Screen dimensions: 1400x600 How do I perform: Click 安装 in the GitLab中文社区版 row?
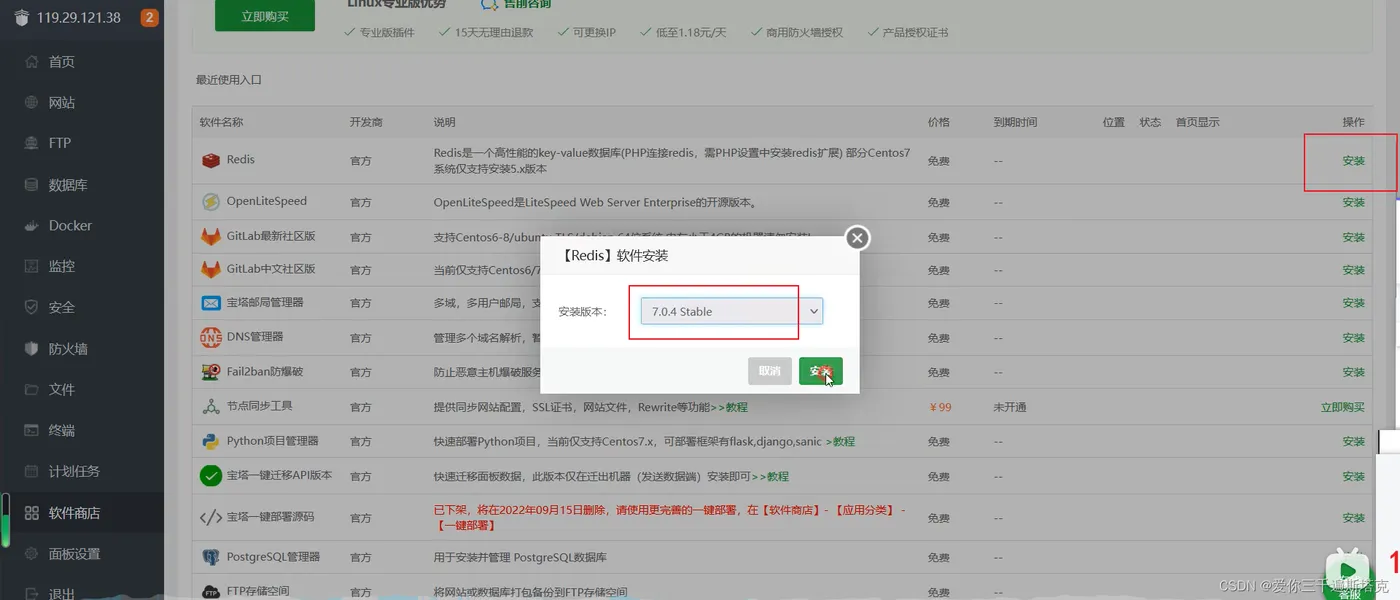coord(1353,270)
